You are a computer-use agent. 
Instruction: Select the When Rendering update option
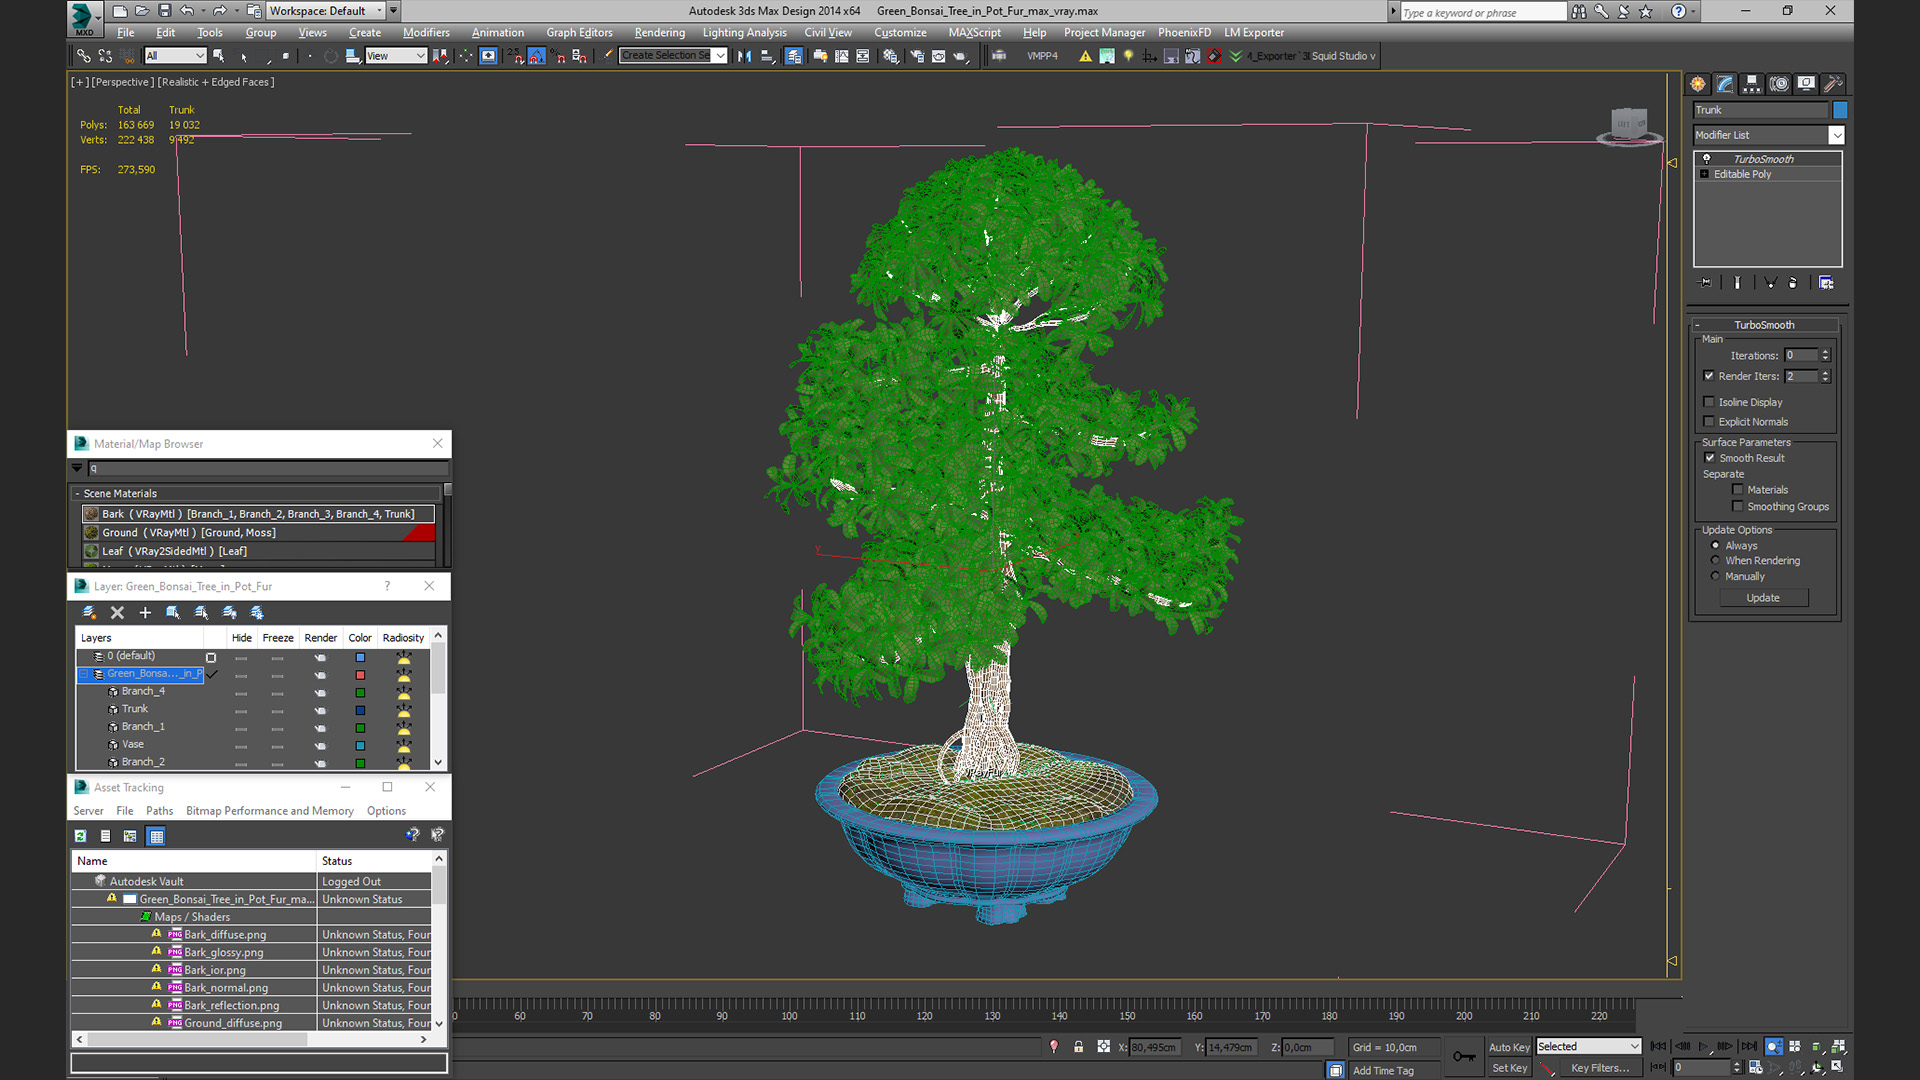[1716, 561]
